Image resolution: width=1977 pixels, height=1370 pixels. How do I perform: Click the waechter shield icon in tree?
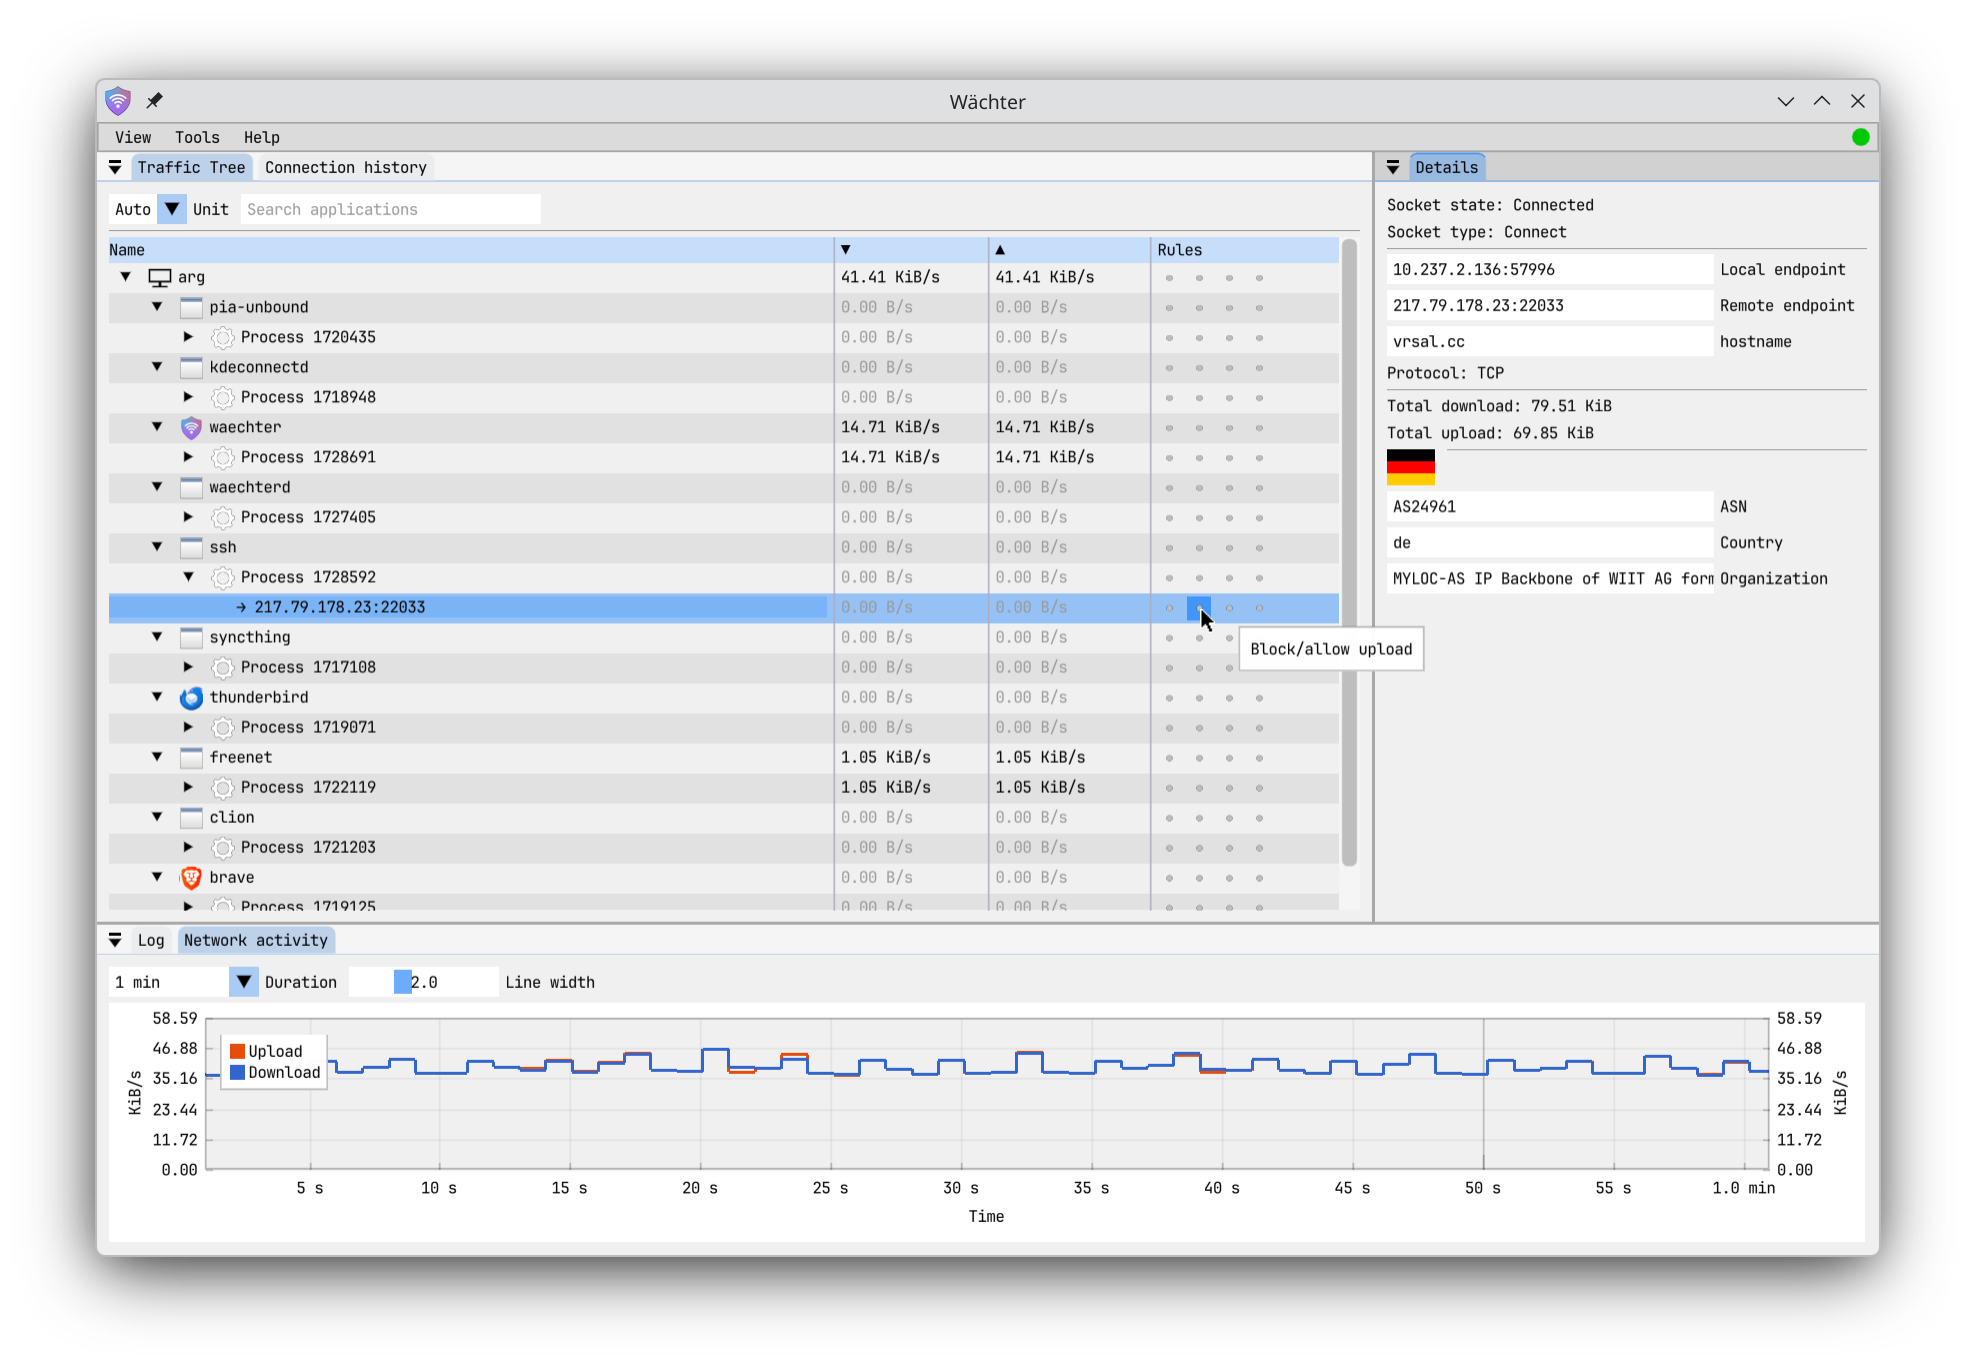pyautogui.click(x=191, y=428)
